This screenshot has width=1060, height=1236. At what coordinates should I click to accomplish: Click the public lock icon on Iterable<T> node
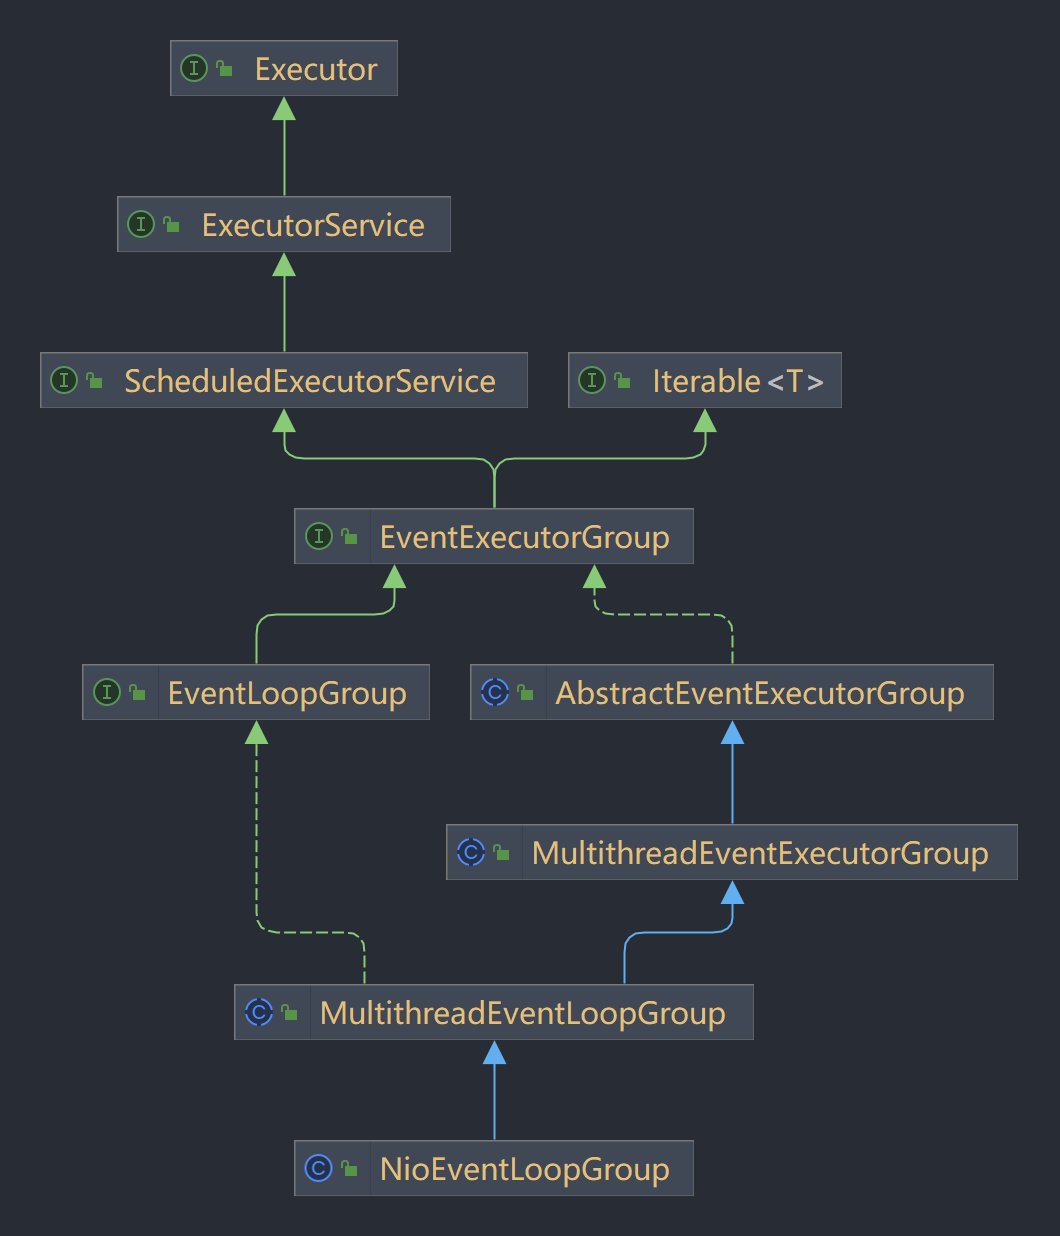pos(623,380)
